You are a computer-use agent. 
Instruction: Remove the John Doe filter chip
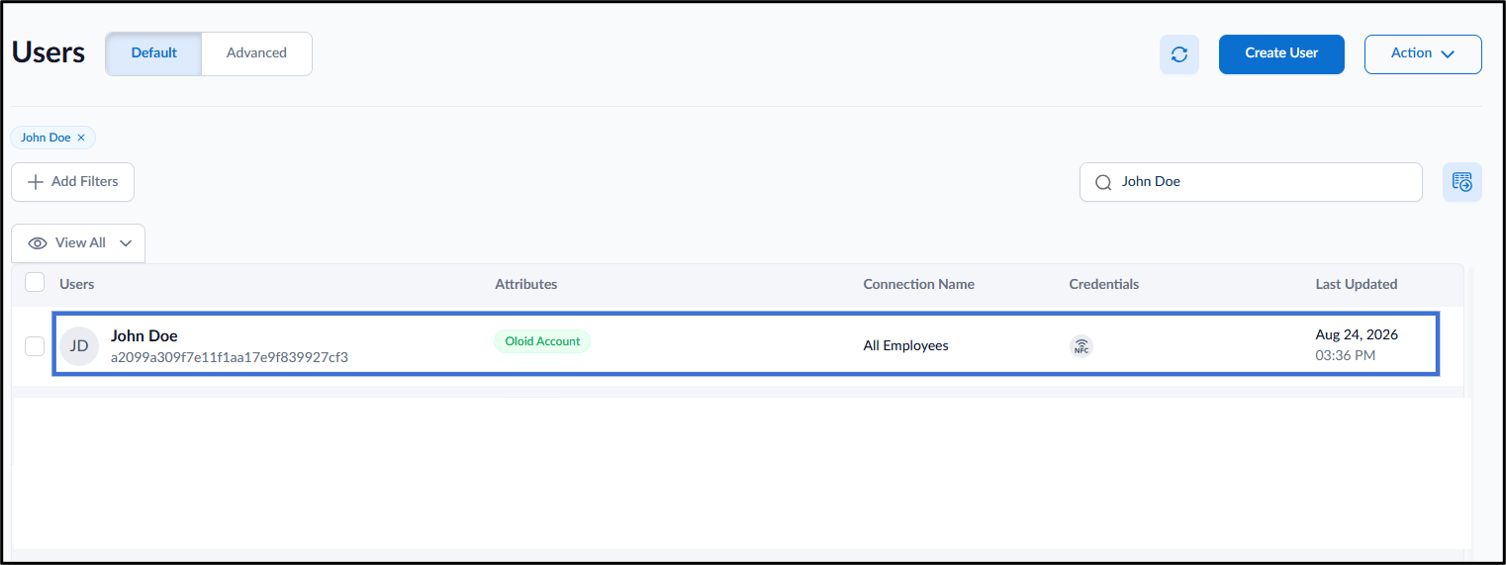pos(81,138)
